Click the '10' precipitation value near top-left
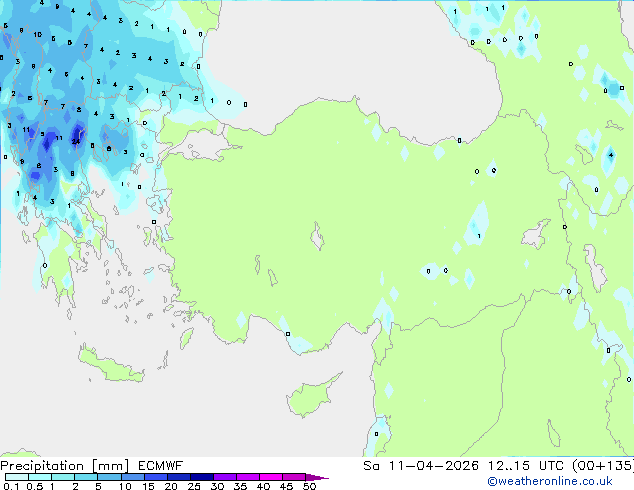Viewport: 634px width, 490px height. [x=38, y=35]
